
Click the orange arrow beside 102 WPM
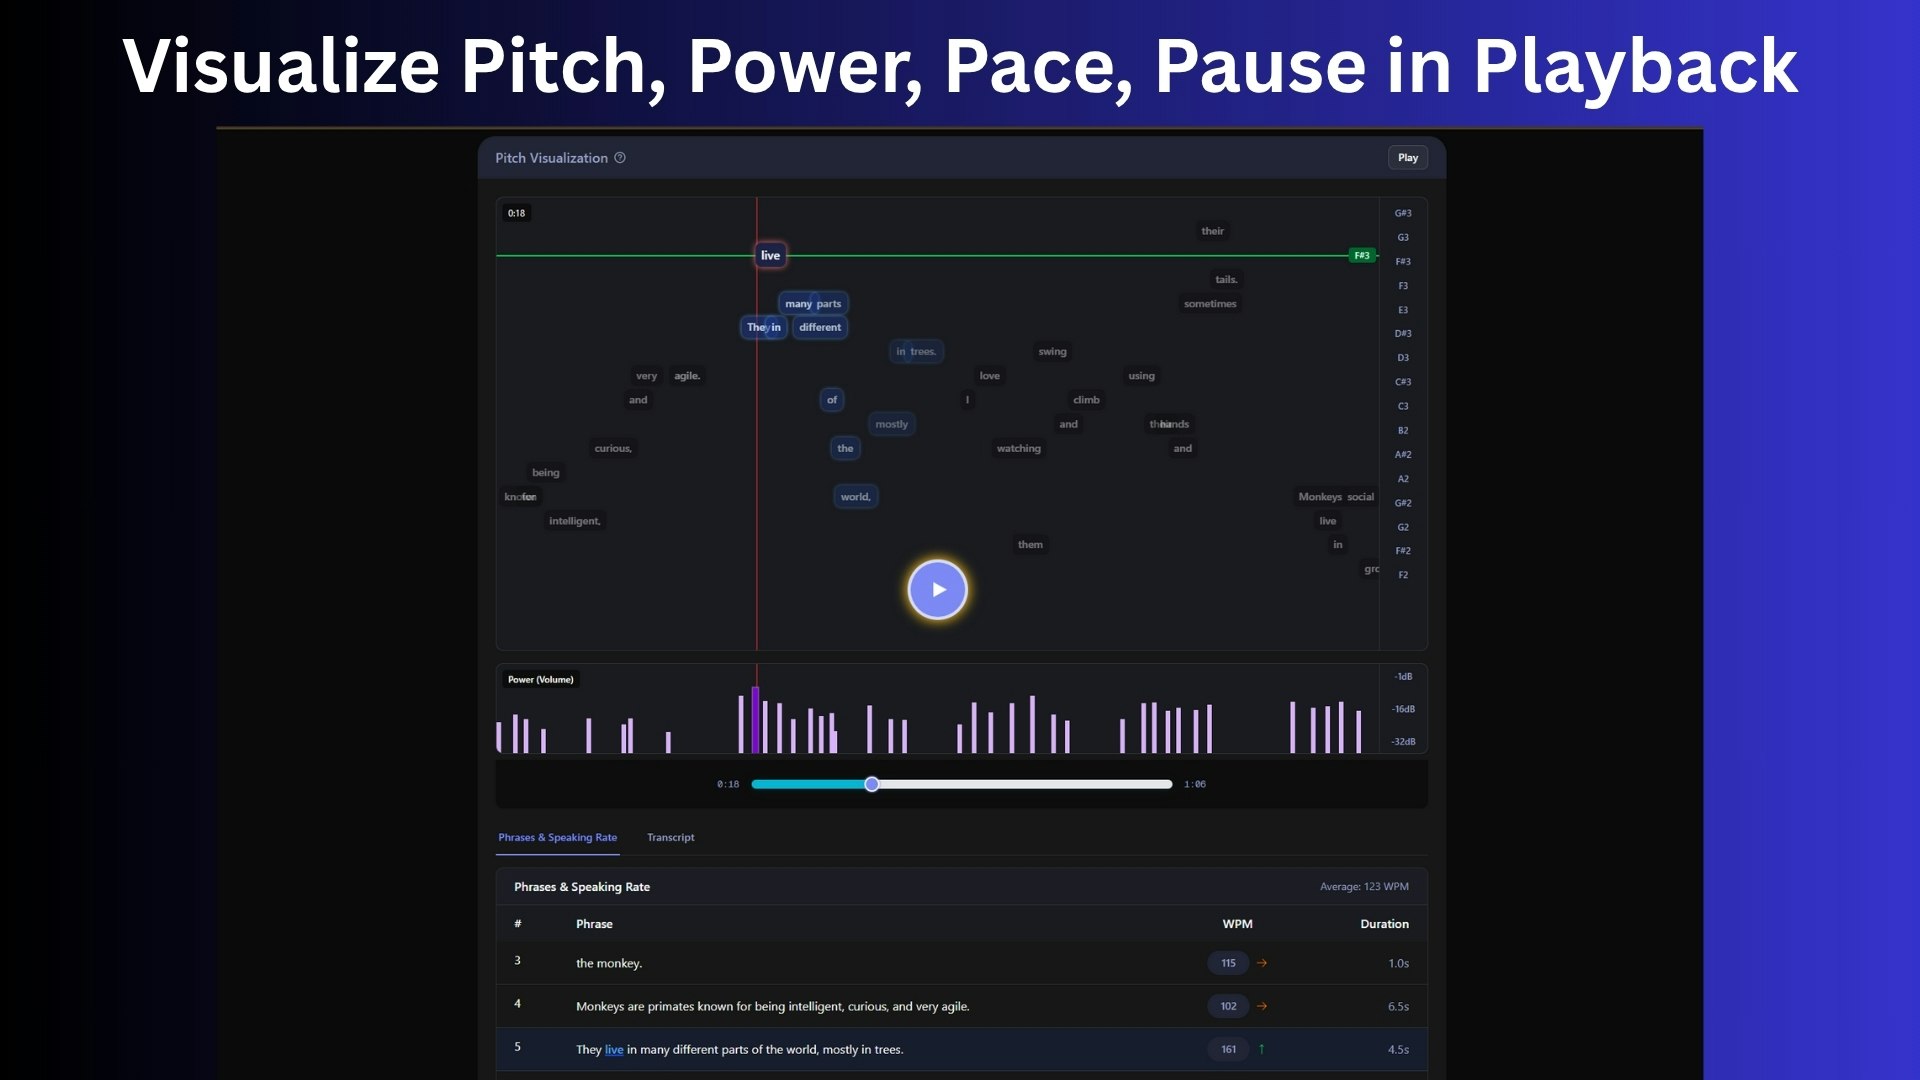coord(1262,1006)
